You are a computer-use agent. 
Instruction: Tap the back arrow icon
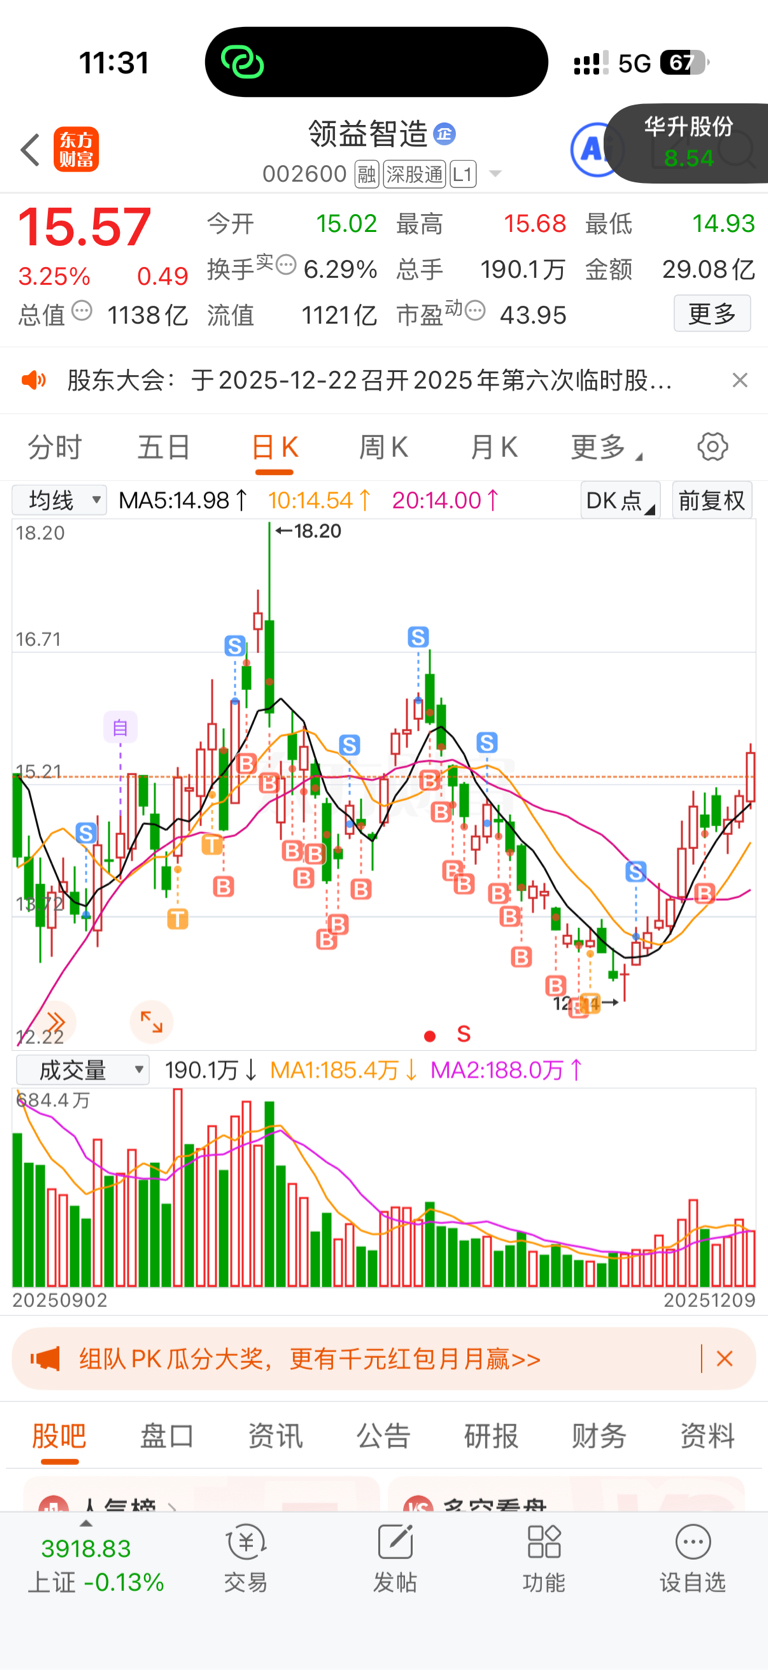point(30,150)
